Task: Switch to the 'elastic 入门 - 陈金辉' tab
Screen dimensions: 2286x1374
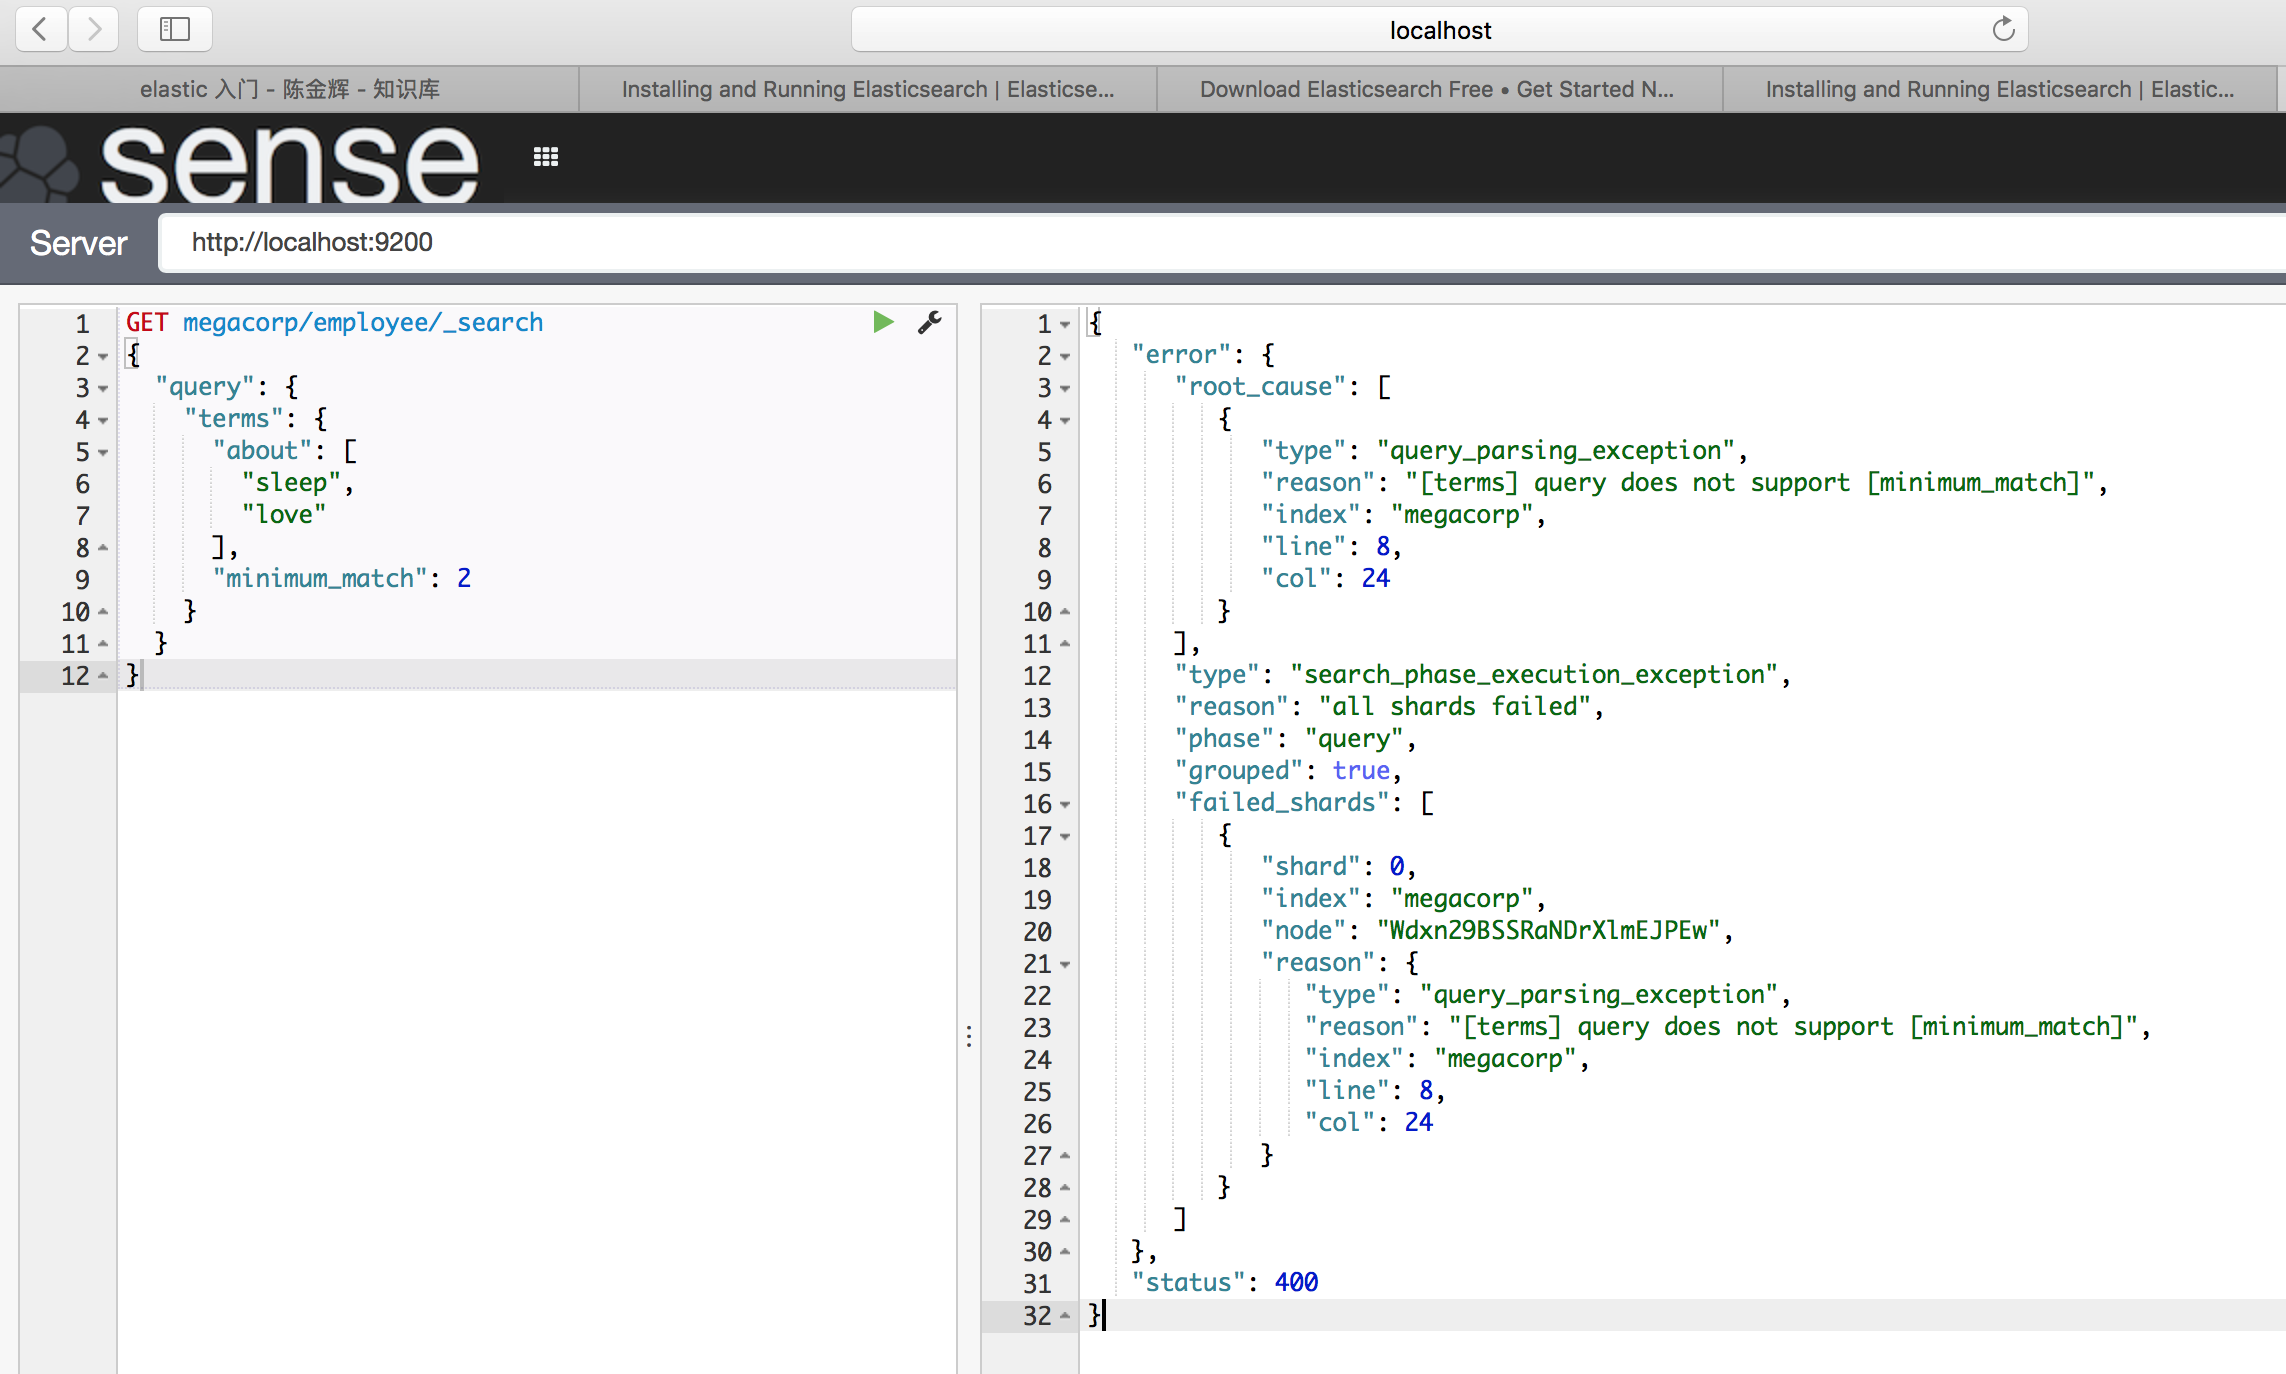Action: coord(289,89)
